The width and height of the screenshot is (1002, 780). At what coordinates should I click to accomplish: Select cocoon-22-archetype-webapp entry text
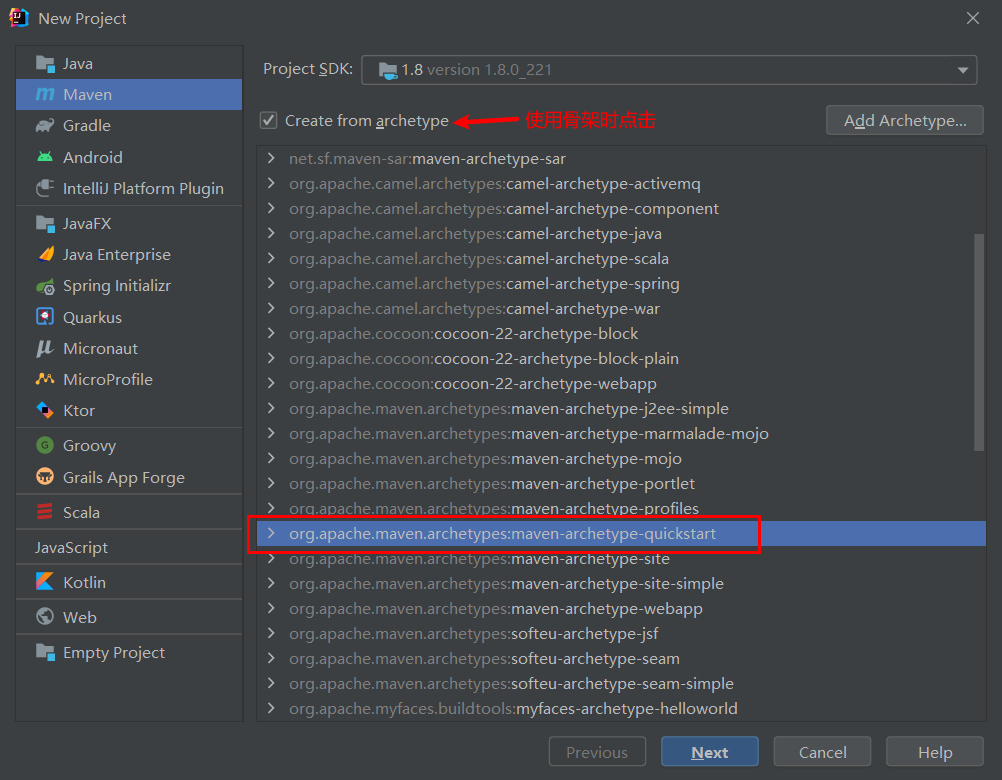(473, 383)
